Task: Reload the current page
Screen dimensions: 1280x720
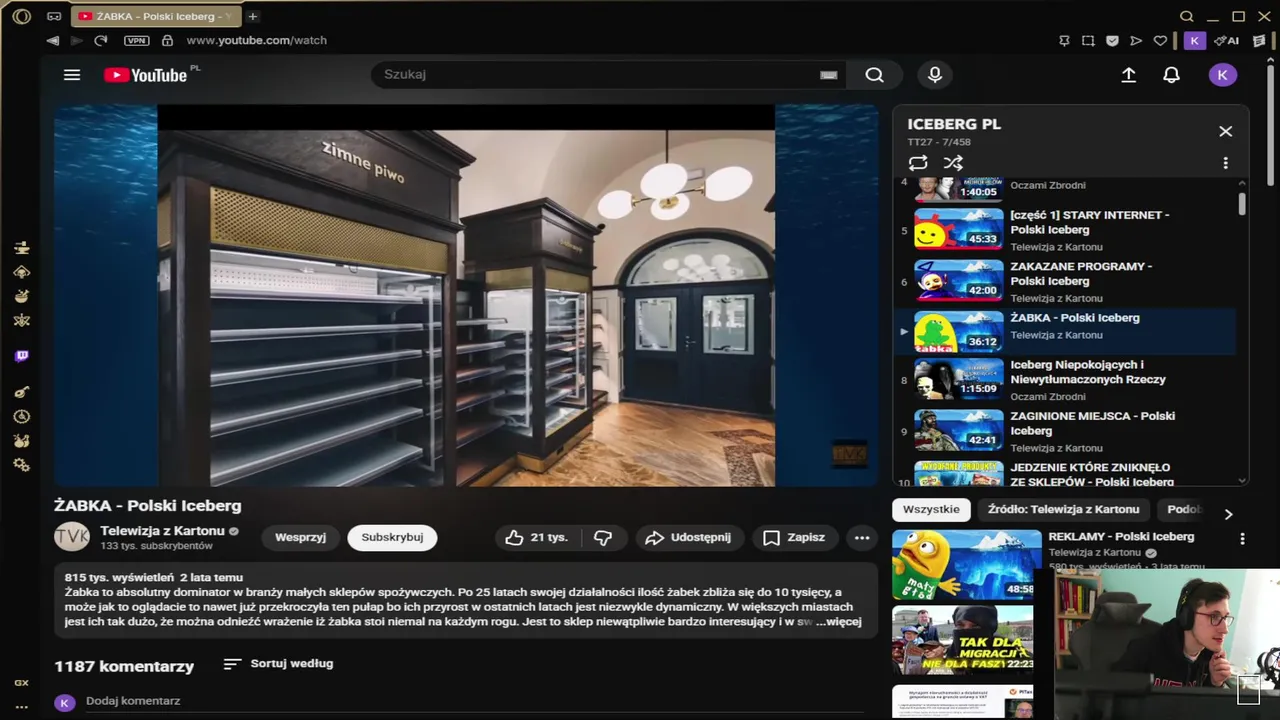Action: click(100, 40)
